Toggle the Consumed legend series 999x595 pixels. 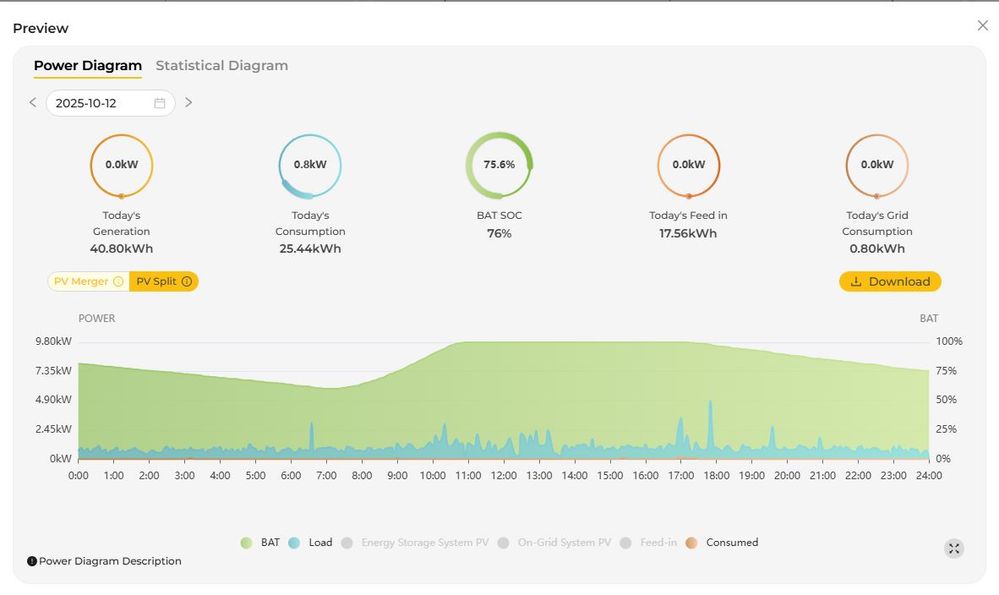click(722, 543)
